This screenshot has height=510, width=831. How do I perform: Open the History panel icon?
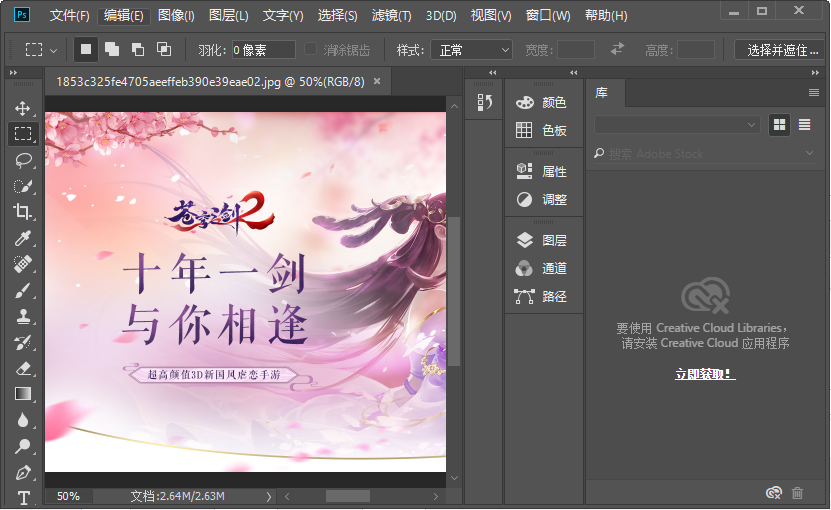click(484, 102)
